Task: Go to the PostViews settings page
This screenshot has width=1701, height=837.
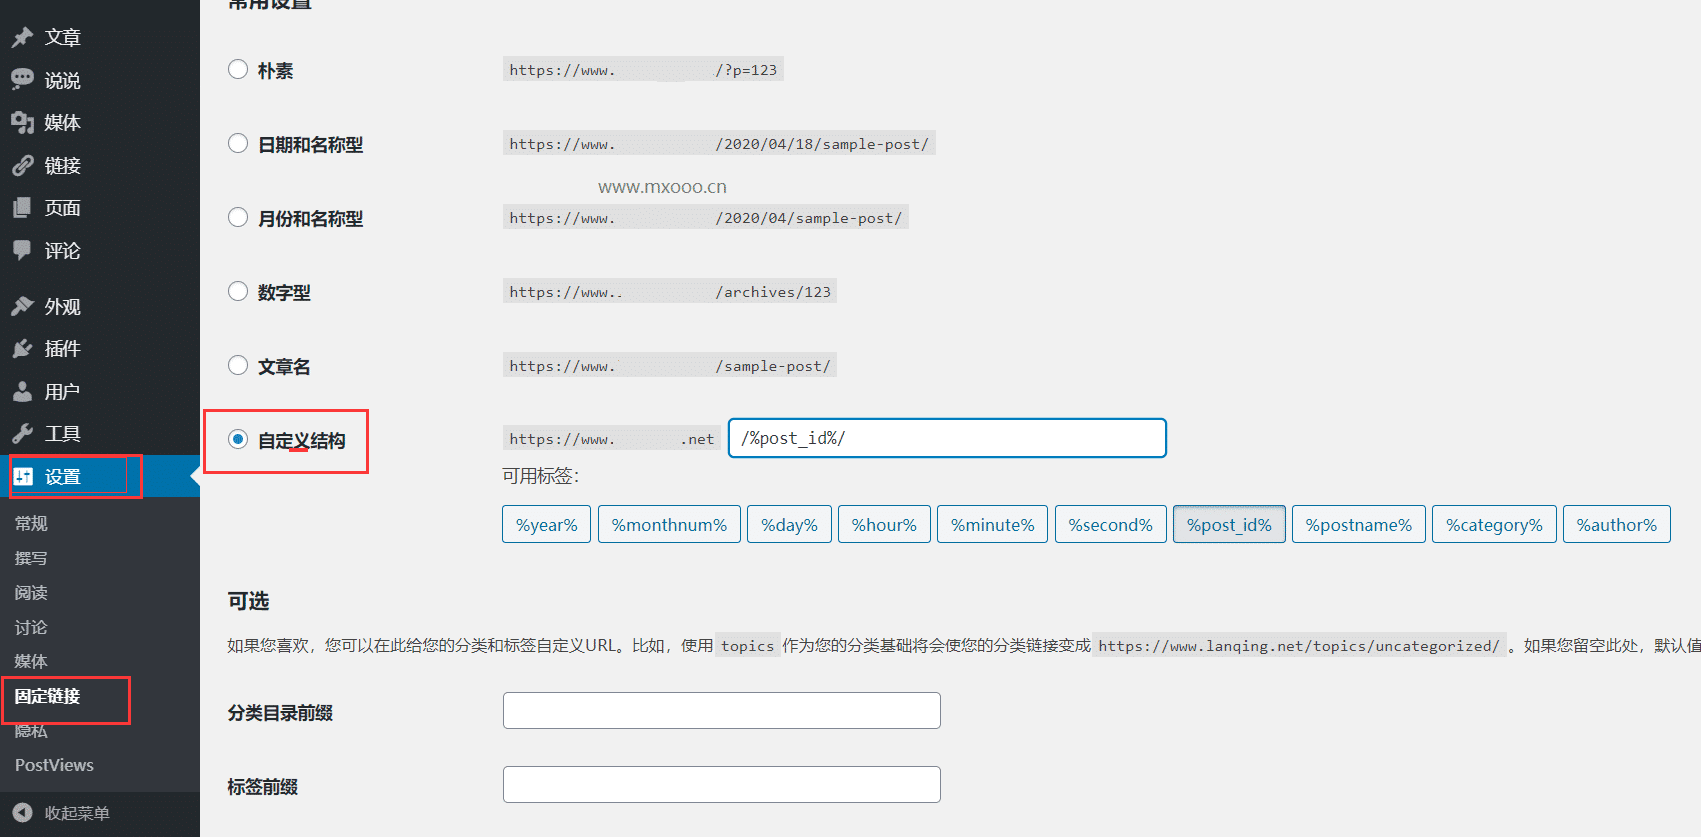Action: tap(54, 765)
